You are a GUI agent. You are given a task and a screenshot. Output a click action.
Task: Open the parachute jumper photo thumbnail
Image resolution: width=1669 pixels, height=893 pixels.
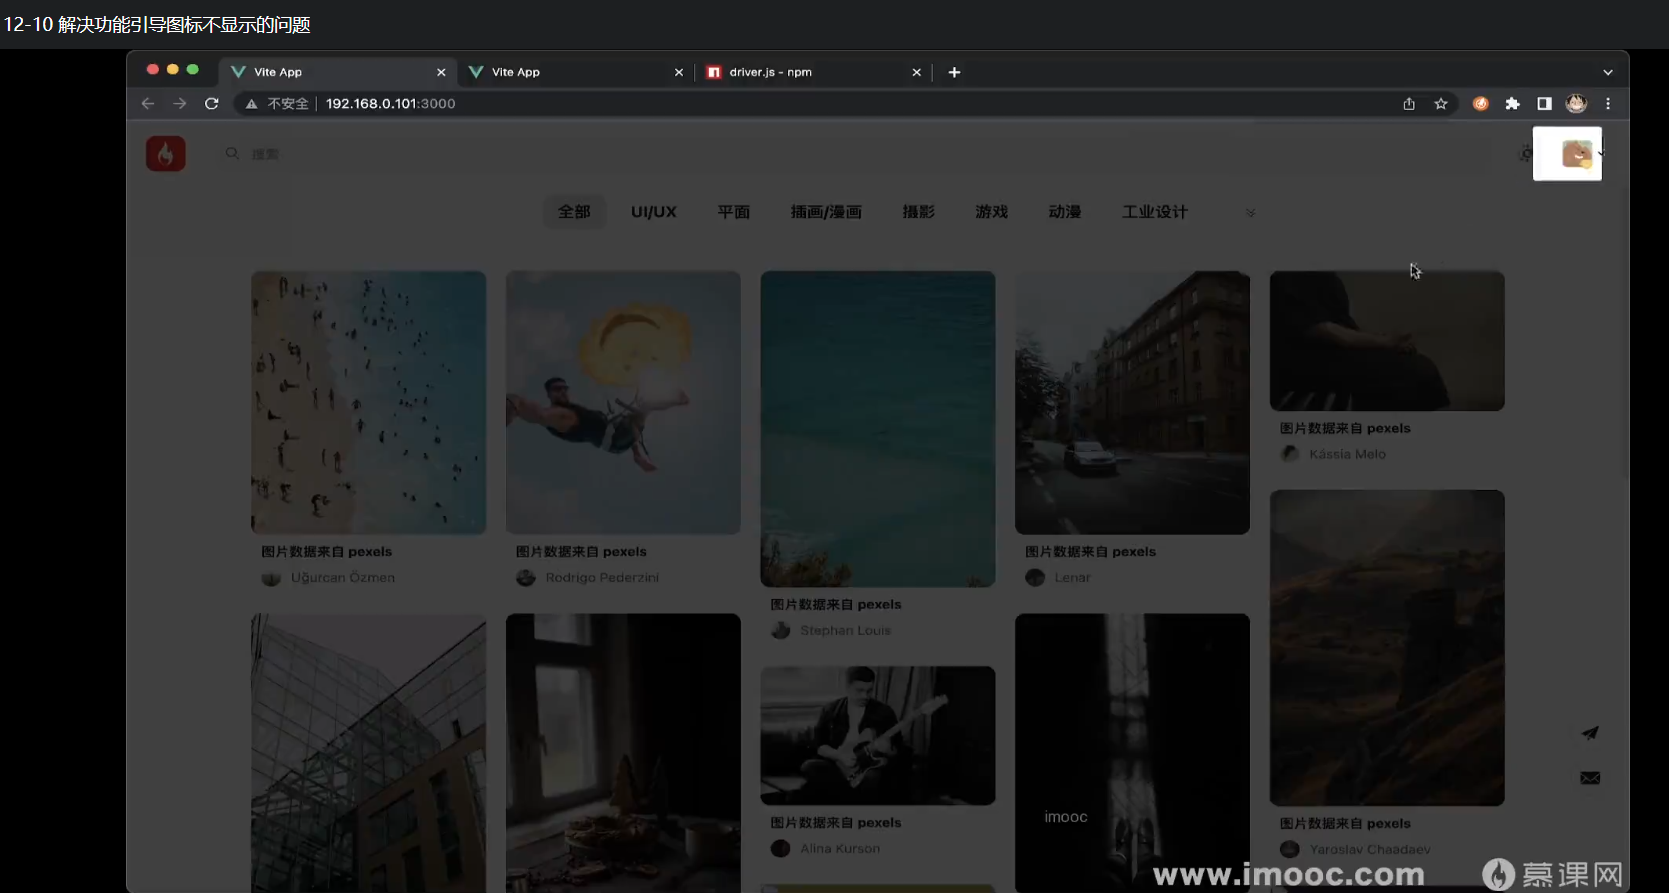click(623, 402)
